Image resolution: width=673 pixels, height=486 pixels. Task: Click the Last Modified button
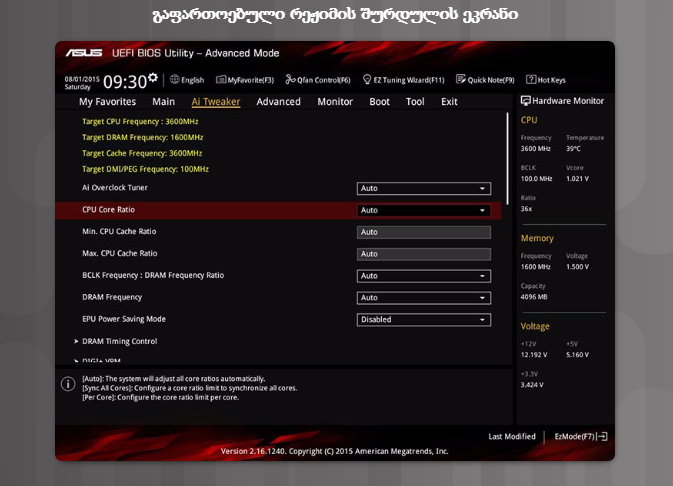coord(512,437)
